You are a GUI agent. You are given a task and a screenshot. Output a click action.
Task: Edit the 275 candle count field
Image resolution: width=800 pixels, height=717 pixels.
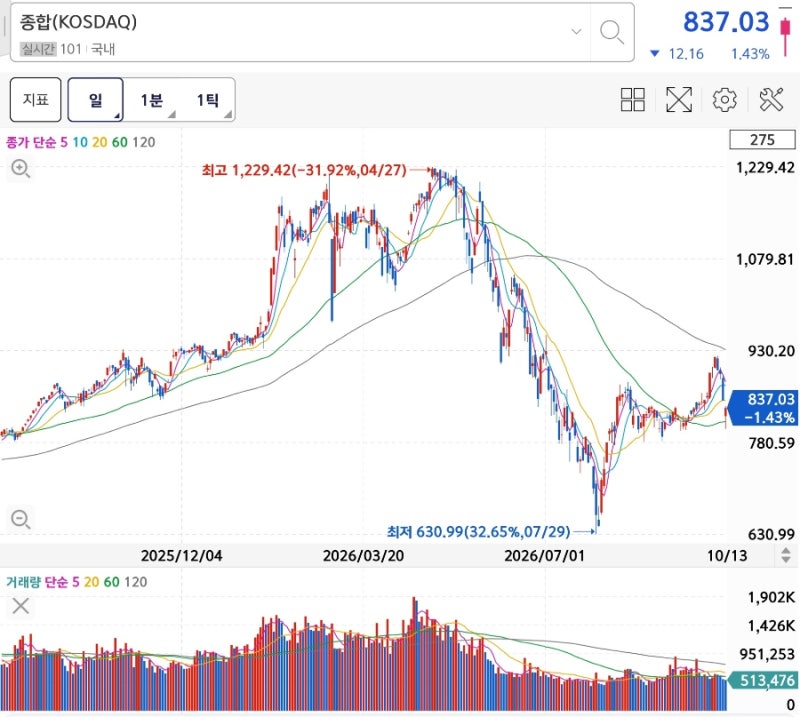click(762, 139)
